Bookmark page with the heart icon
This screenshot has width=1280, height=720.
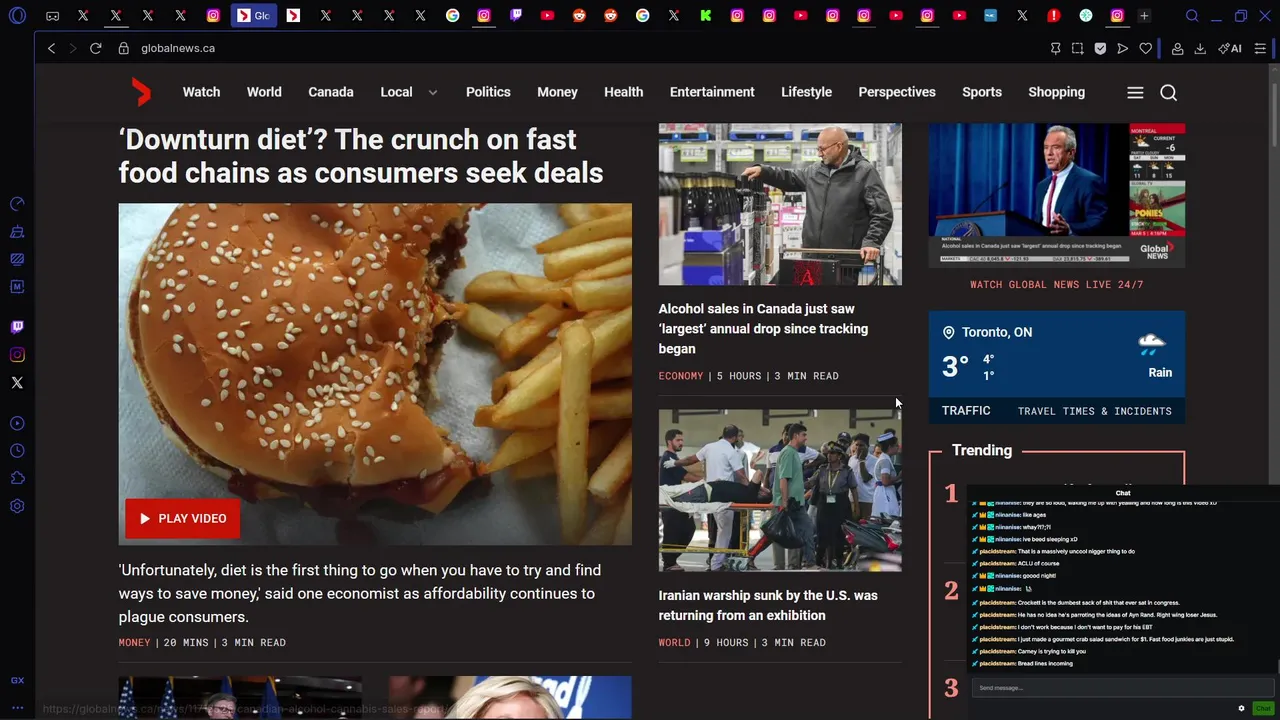point(1146,48)
